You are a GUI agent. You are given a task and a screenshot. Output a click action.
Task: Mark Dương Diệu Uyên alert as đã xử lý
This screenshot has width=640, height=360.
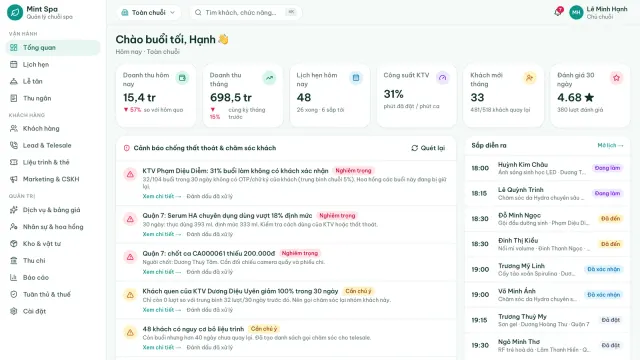209,310
